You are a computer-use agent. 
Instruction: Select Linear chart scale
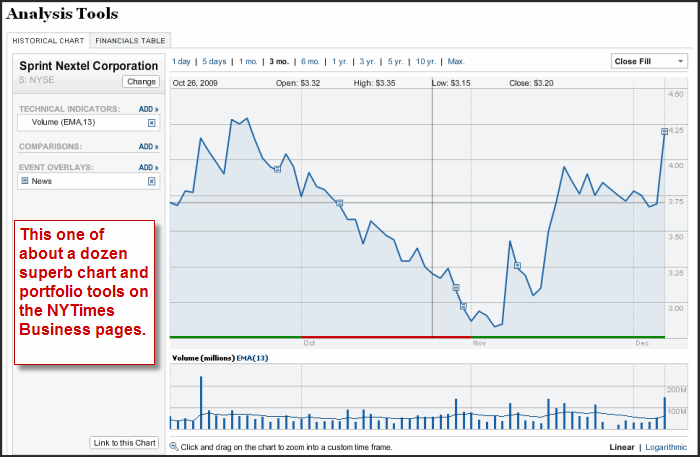(621, 447)
